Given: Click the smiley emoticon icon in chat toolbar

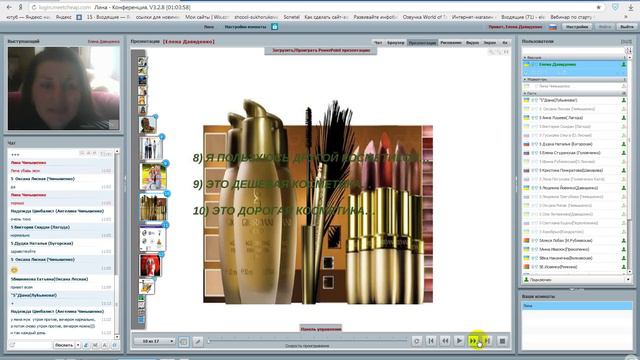Looking at the screenshot, I should [114, 345].
